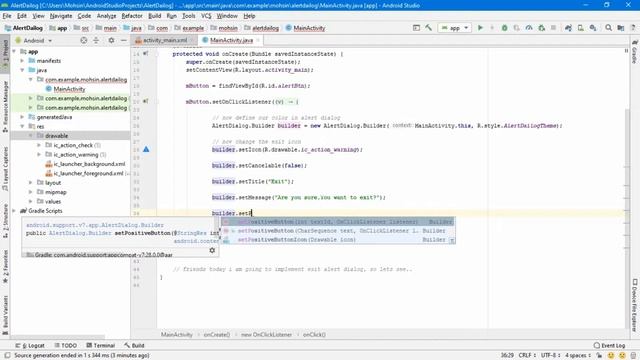Choose setPositiveButtonIcon completion suggestion
The width and height of the screenshot is (640, 360).
[x=338, y=240]
